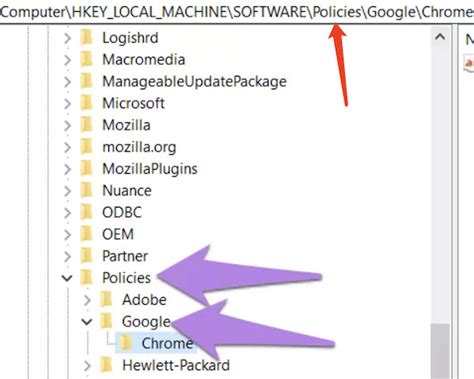Click the Nuance folder icon
474x379 pixels.
[87, 190]
